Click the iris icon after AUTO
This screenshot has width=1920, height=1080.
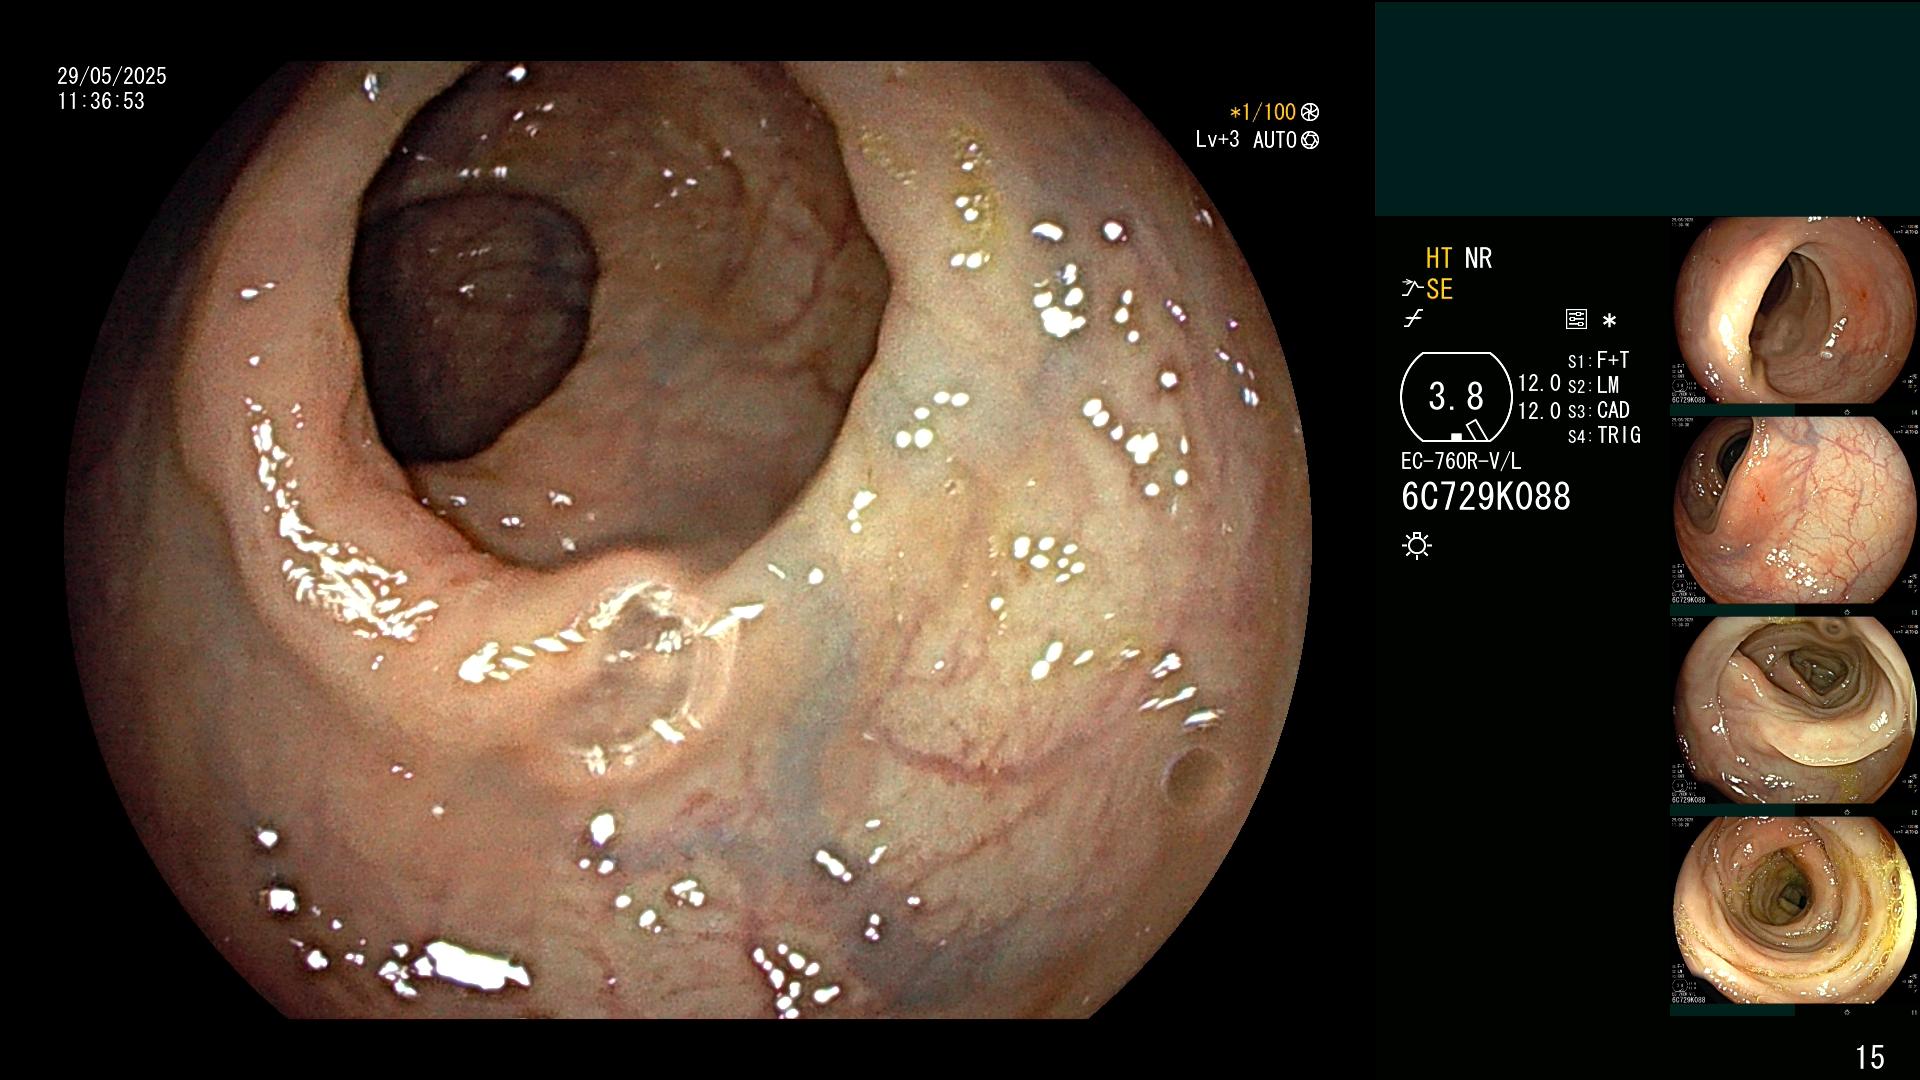click(x=1310, y=140)
